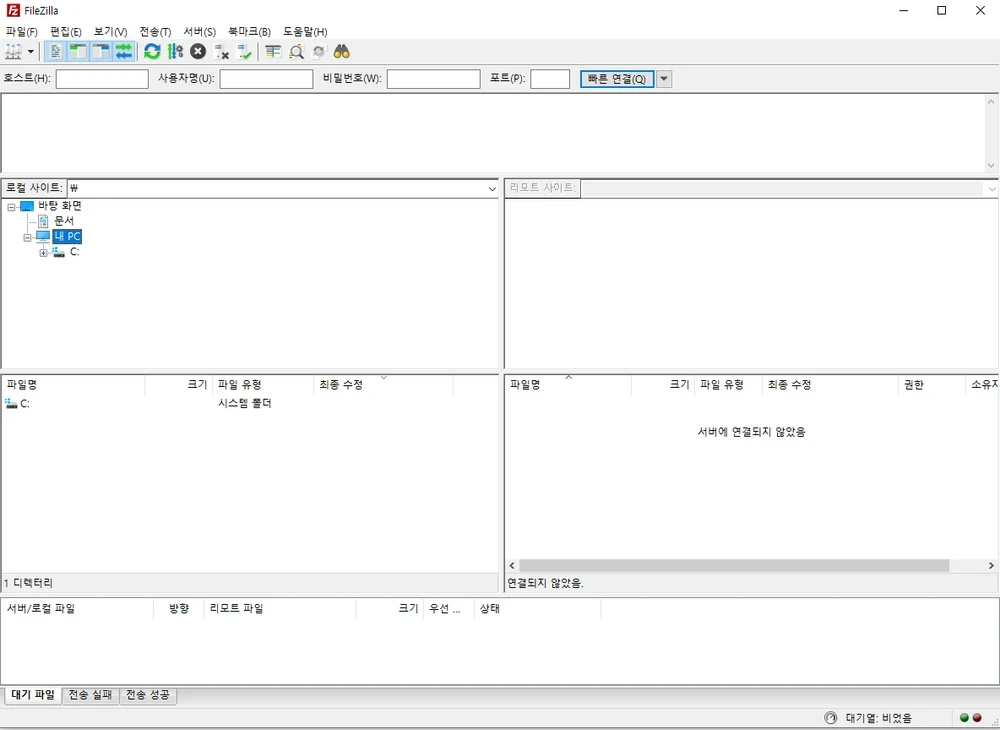Click the 리모트 파일 queue column header
Image resolution: width=1000 pixels, height=730 pixels.
coord(280,609)
